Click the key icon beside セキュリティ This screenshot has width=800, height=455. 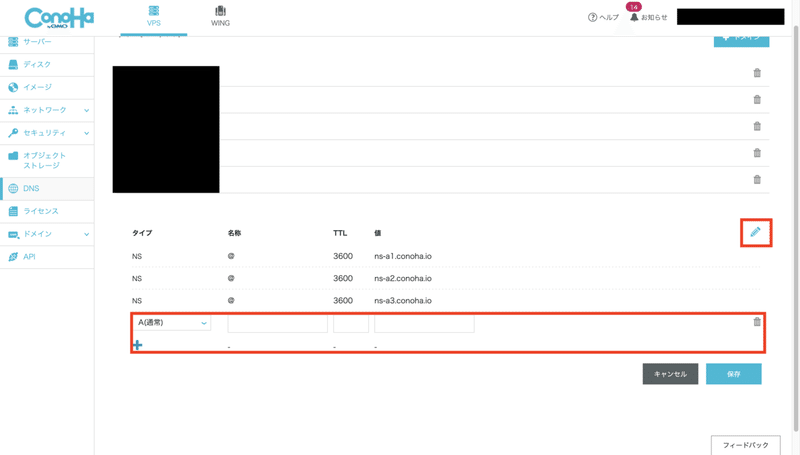(x=13, y=133)
